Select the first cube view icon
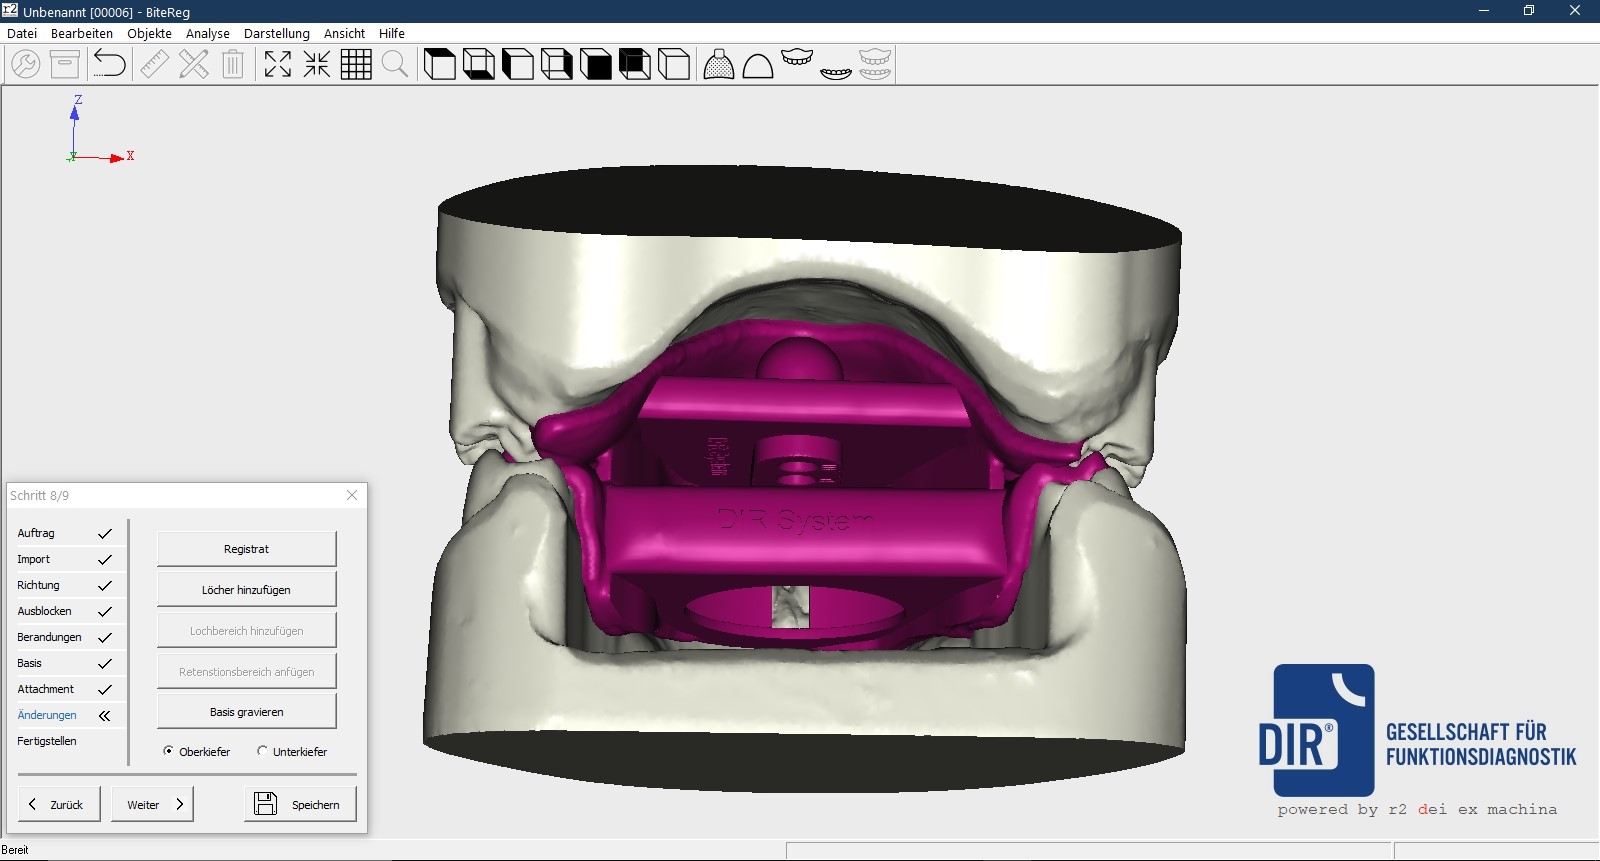This screenshot has width=1600, height=861. pos(439,64)
